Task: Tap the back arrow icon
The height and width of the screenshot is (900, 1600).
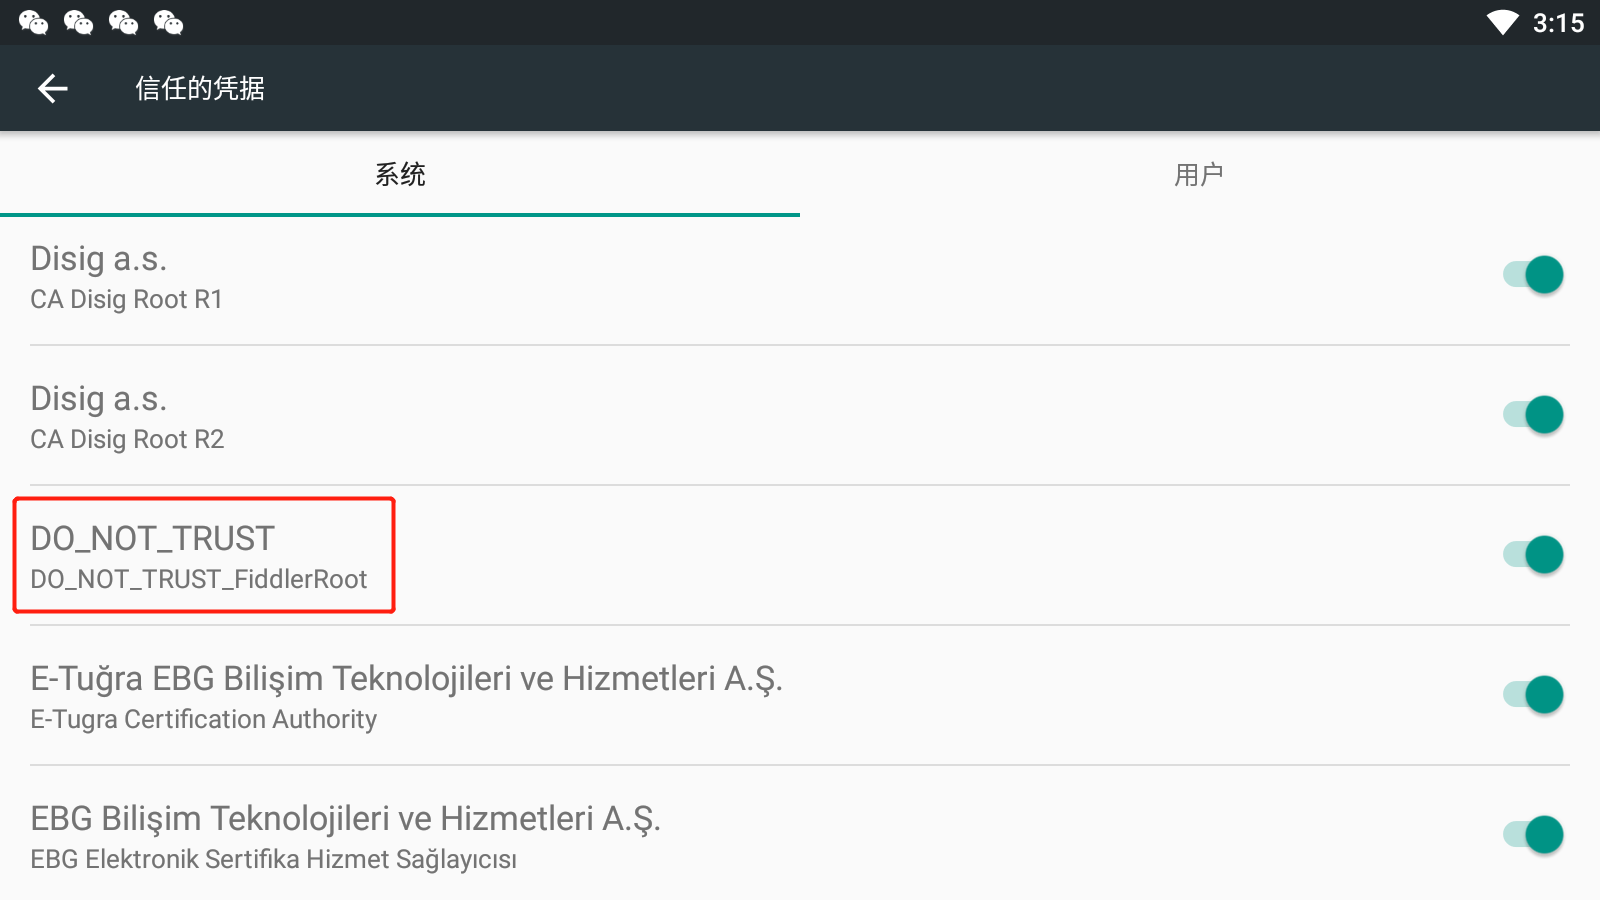Action: tap(53, 89)
